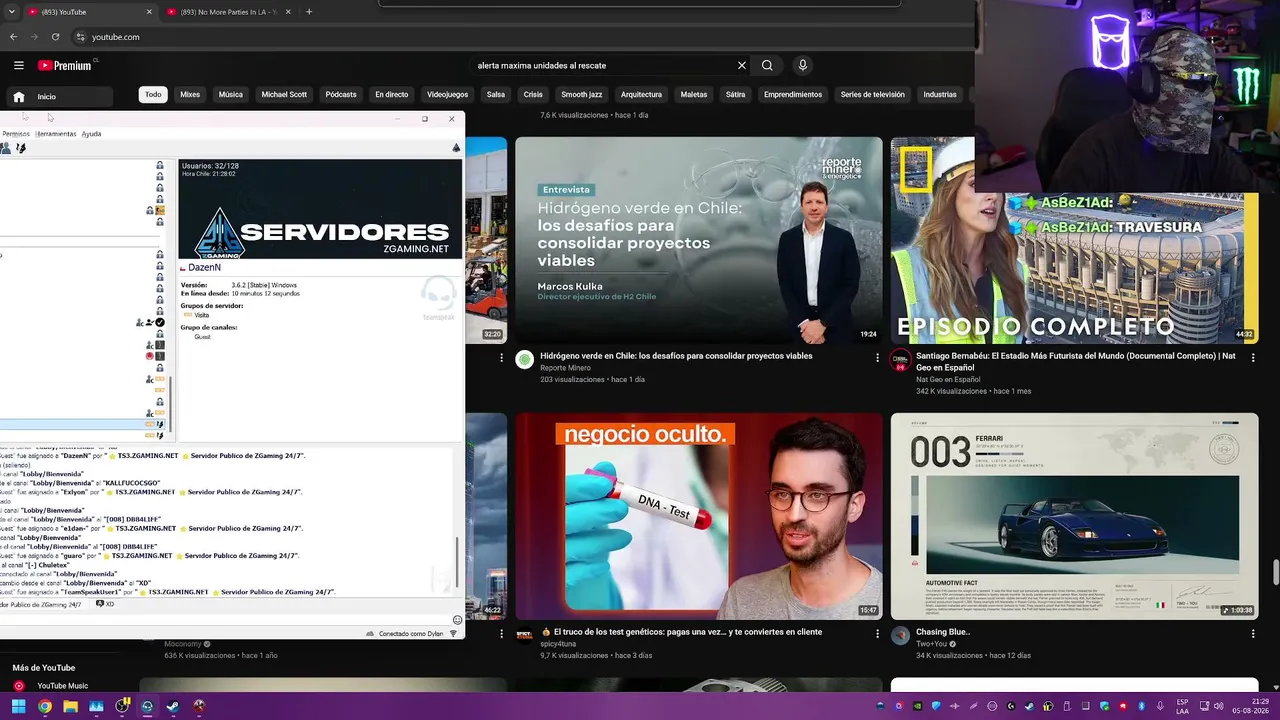The width and height of the screenshot is (1280, 720).
Task: Start voice search with the microphone
Action: coord(802,65)
